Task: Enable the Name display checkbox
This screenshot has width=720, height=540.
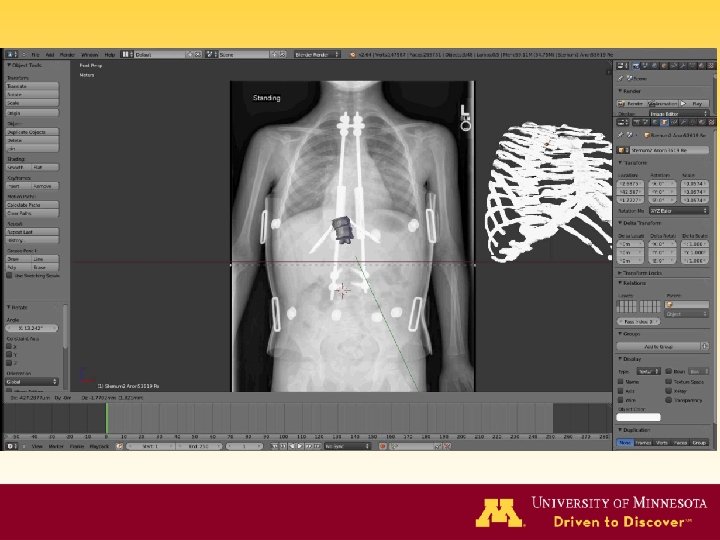Action: (x=621, y=382)
